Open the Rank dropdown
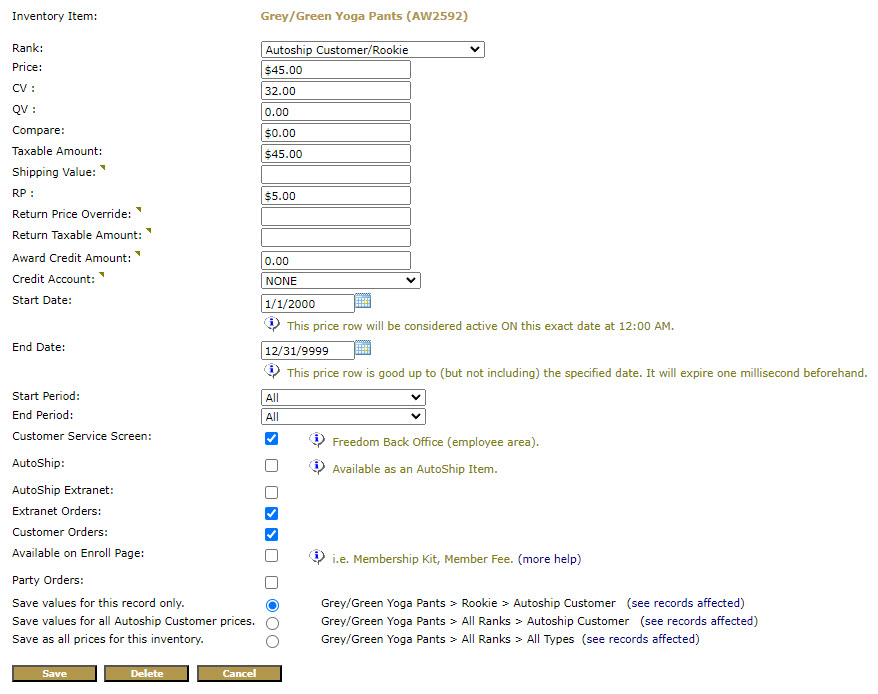Screen dimensions: 878x694 (x=372, y=49)
